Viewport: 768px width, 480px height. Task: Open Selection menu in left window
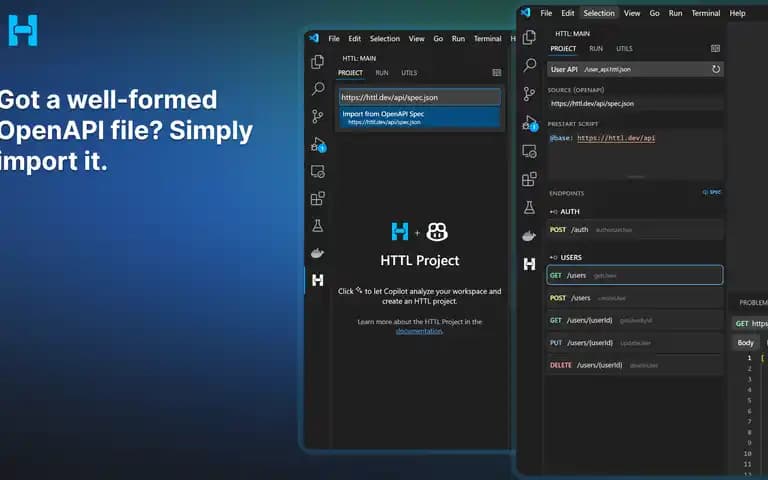pos(384,38)
